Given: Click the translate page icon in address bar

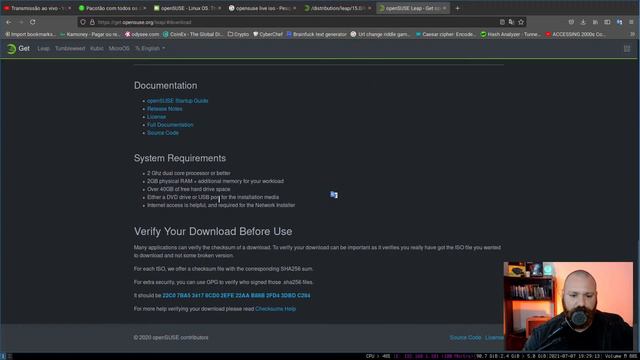Looking at the screenshot, I should [x=511, y=22].
